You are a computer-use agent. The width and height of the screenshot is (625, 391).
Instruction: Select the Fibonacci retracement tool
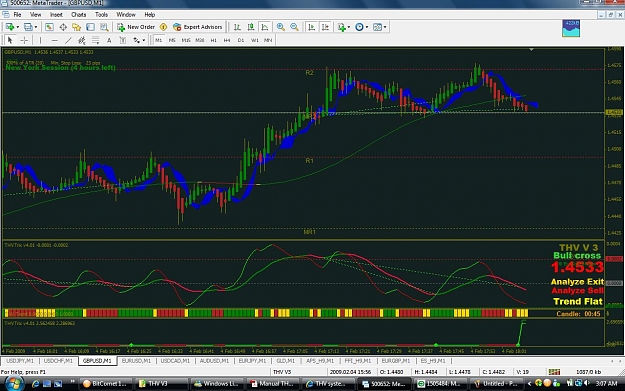pos(95,40)
